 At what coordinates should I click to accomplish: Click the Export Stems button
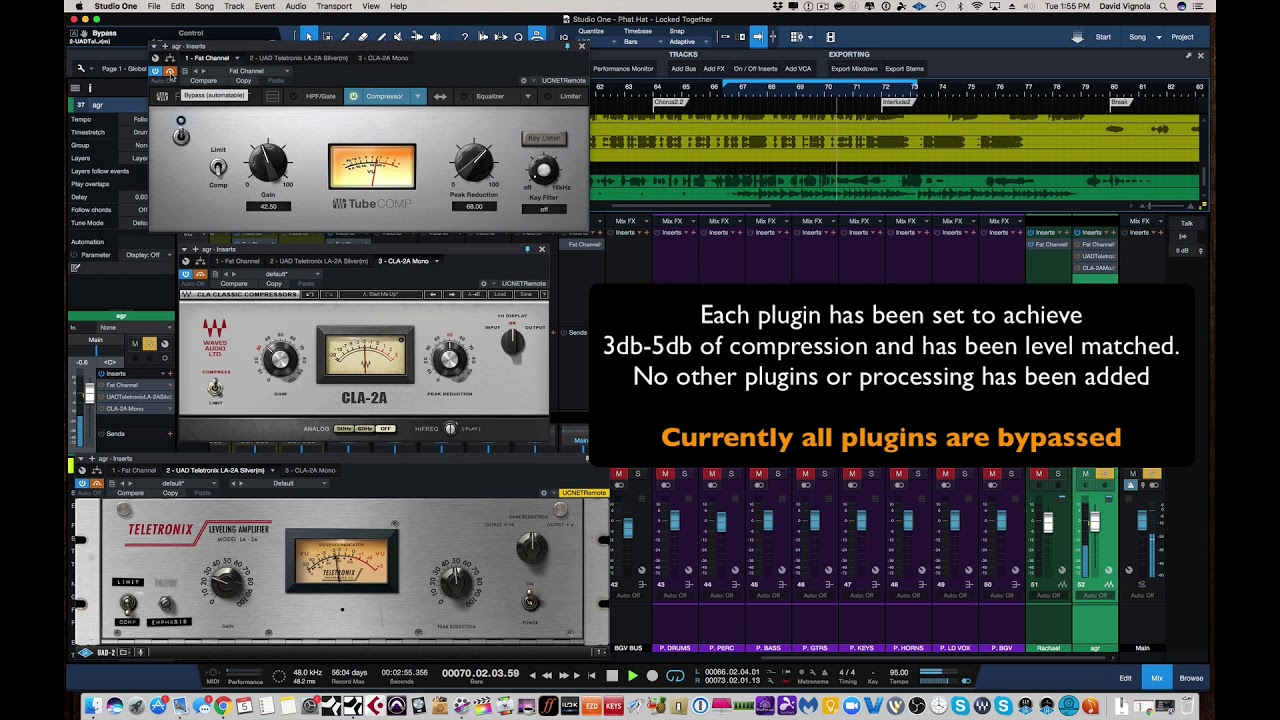pyautogui.click(x=904, y=69)
